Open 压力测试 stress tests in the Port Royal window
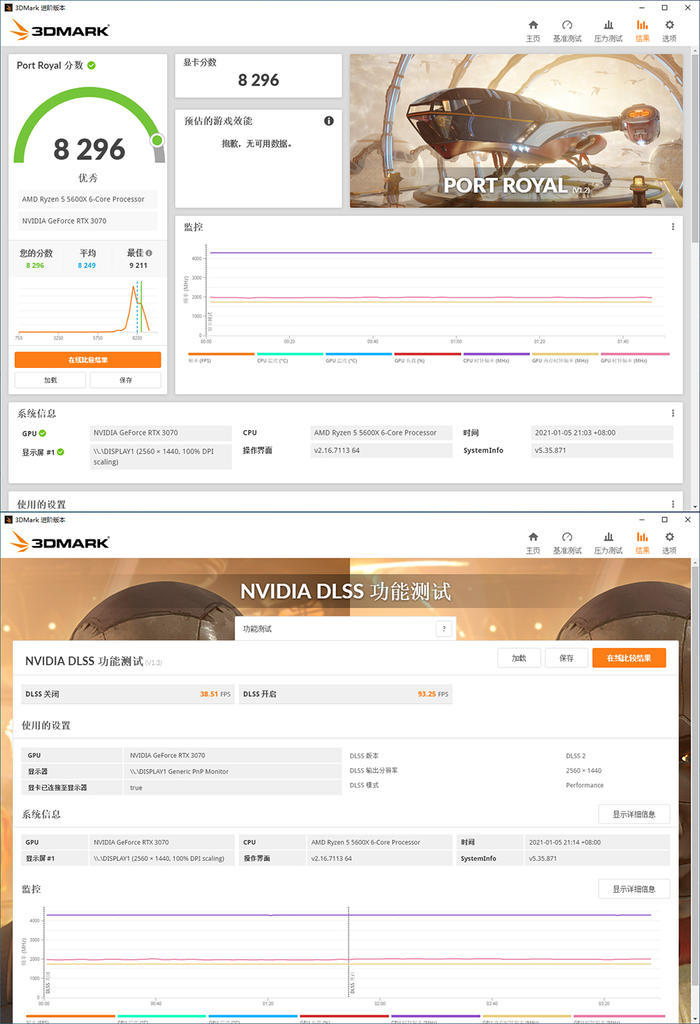 608,31
